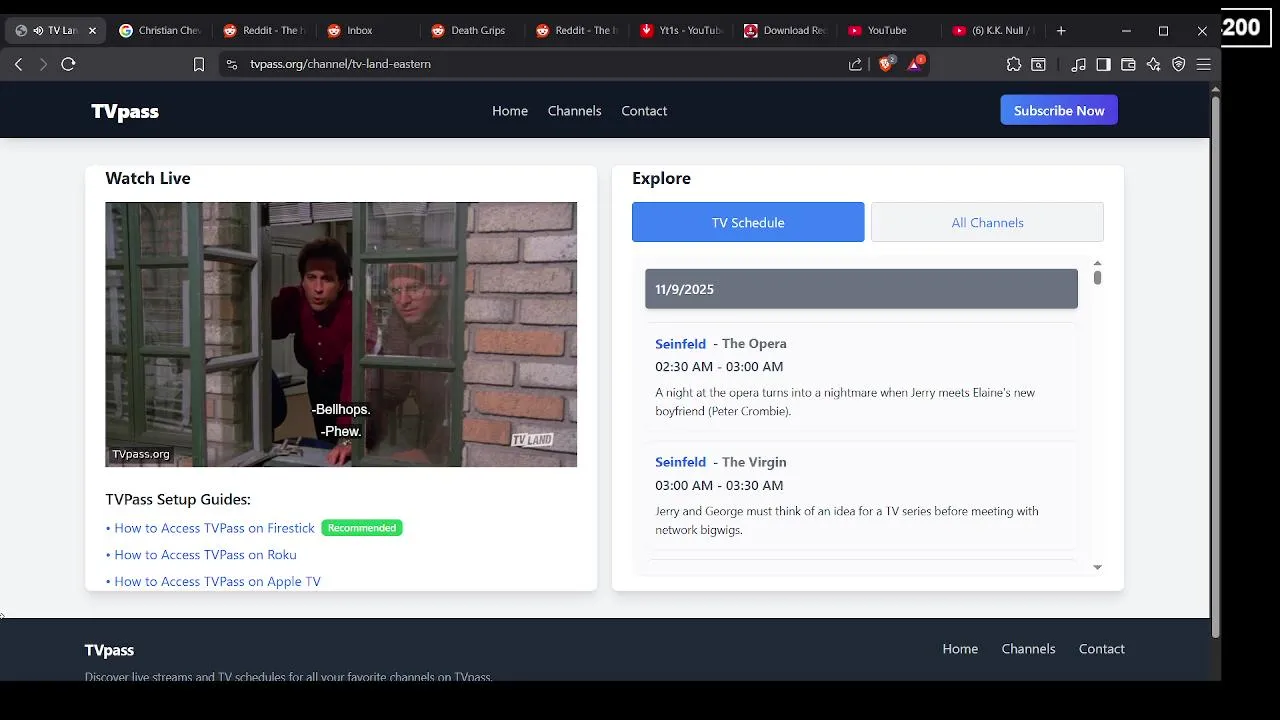
Task: Minimize the browser window
Action: [x=1126, y=30]
